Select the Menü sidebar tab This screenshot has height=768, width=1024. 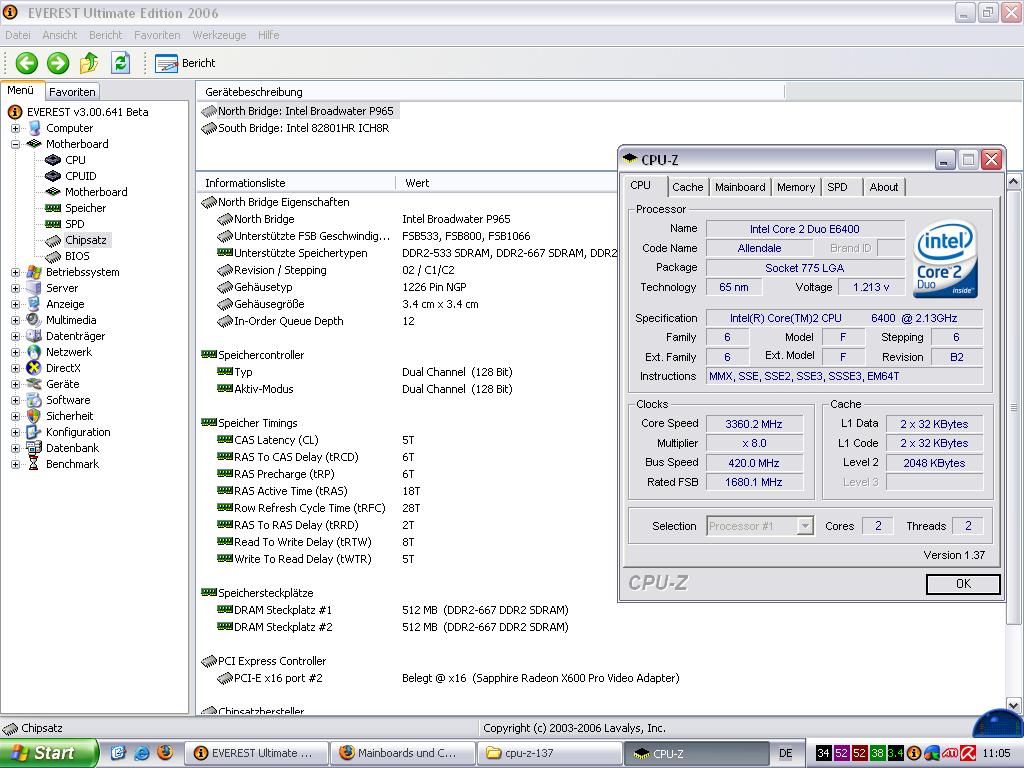21,90
